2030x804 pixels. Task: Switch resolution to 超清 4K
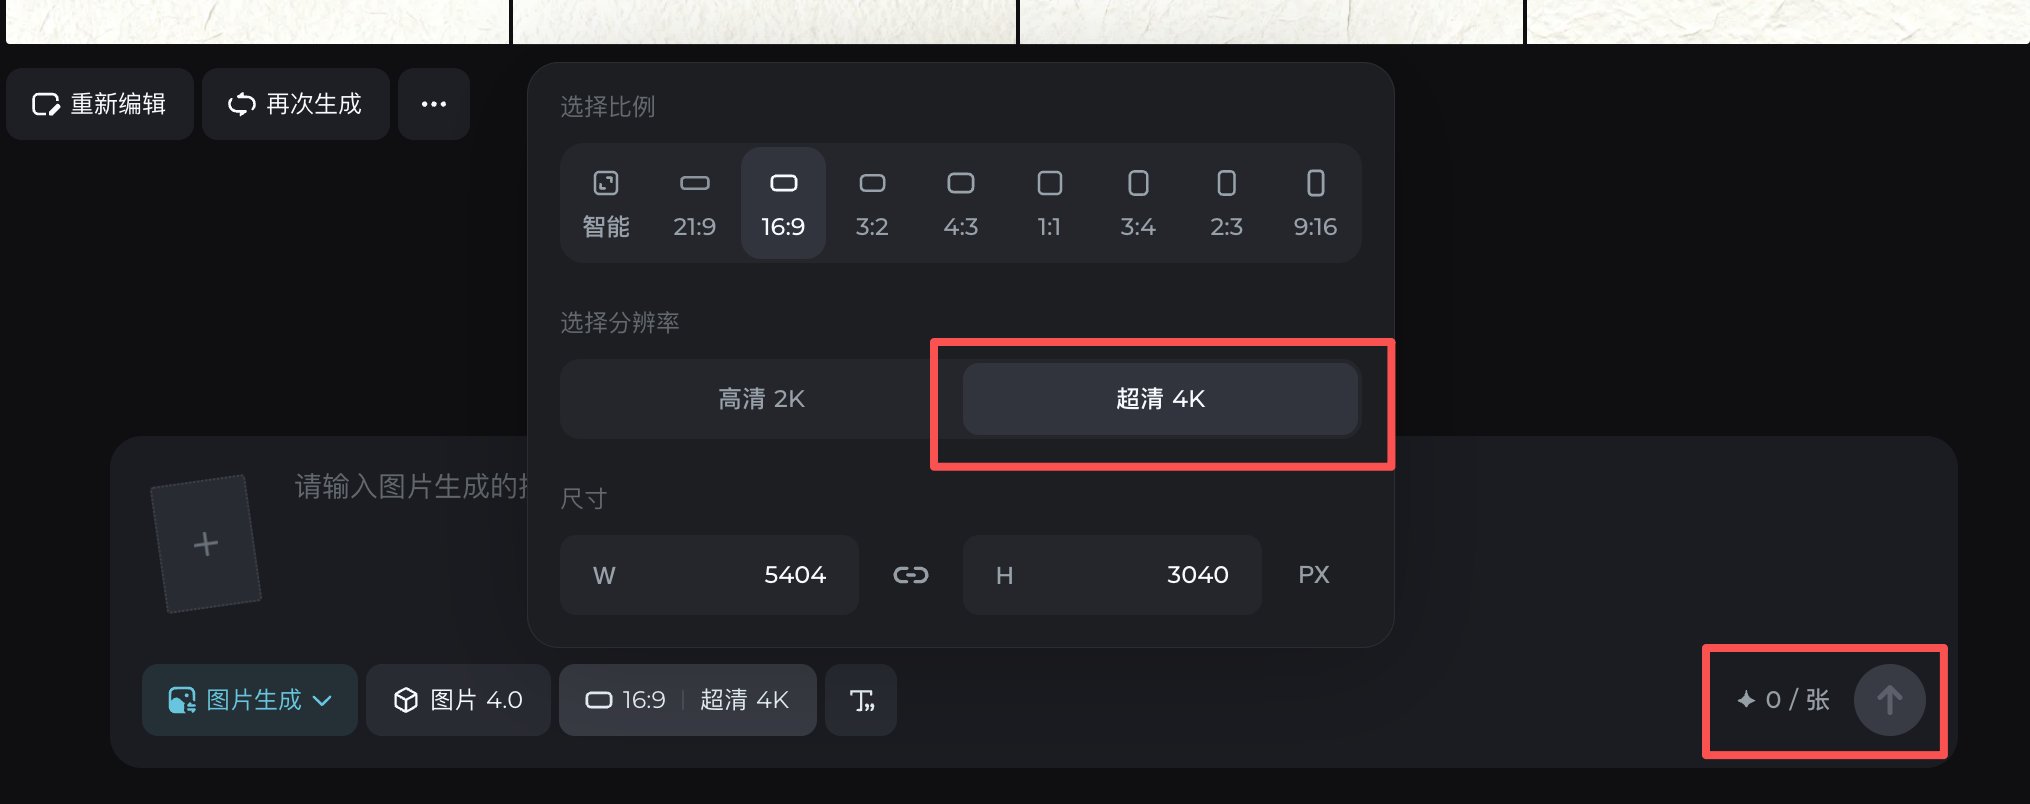pos(1160,399)
